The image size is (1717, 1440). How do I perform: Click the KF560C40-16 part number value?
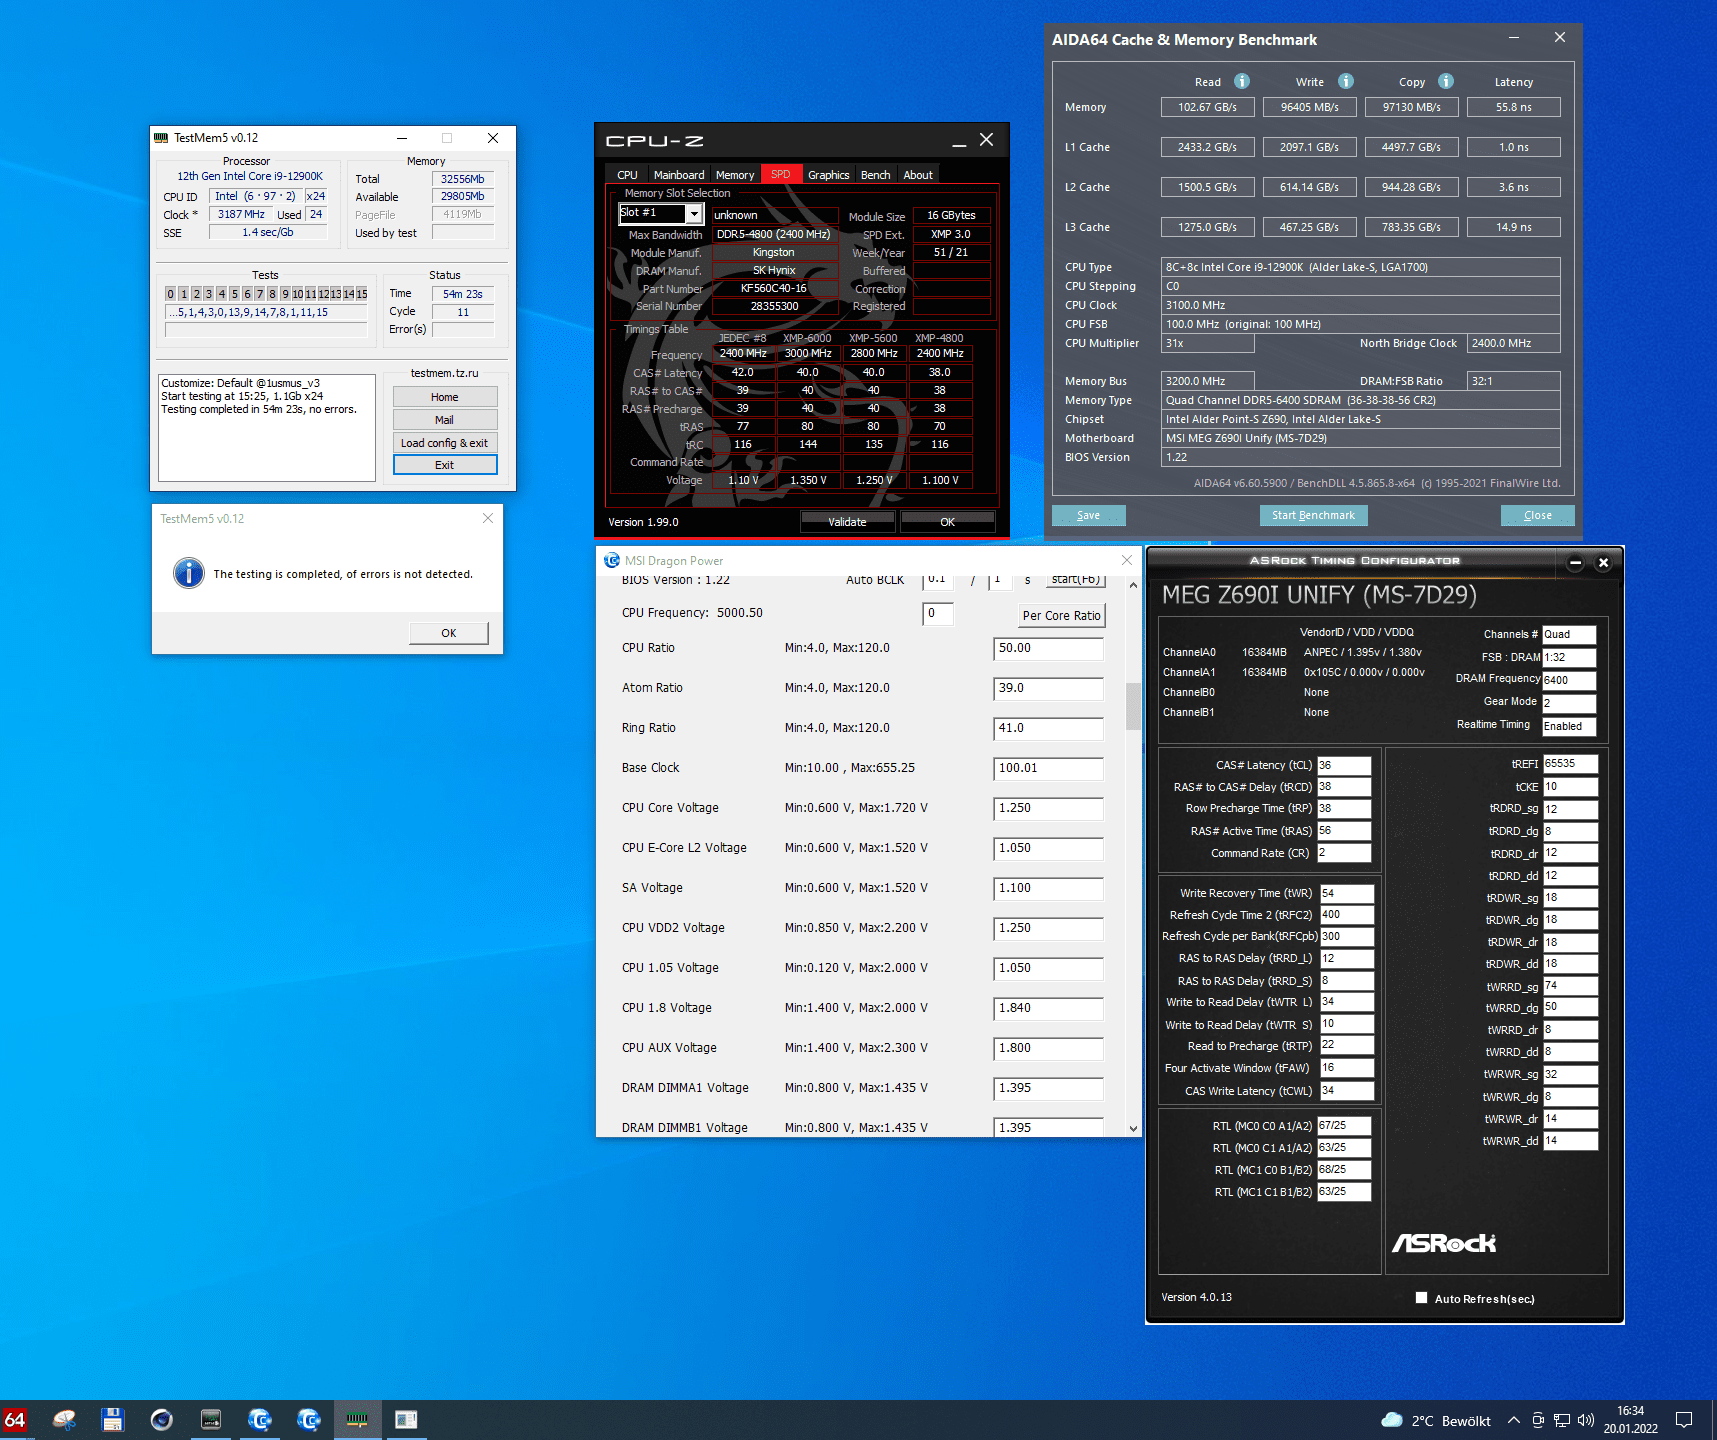[774, 289]
